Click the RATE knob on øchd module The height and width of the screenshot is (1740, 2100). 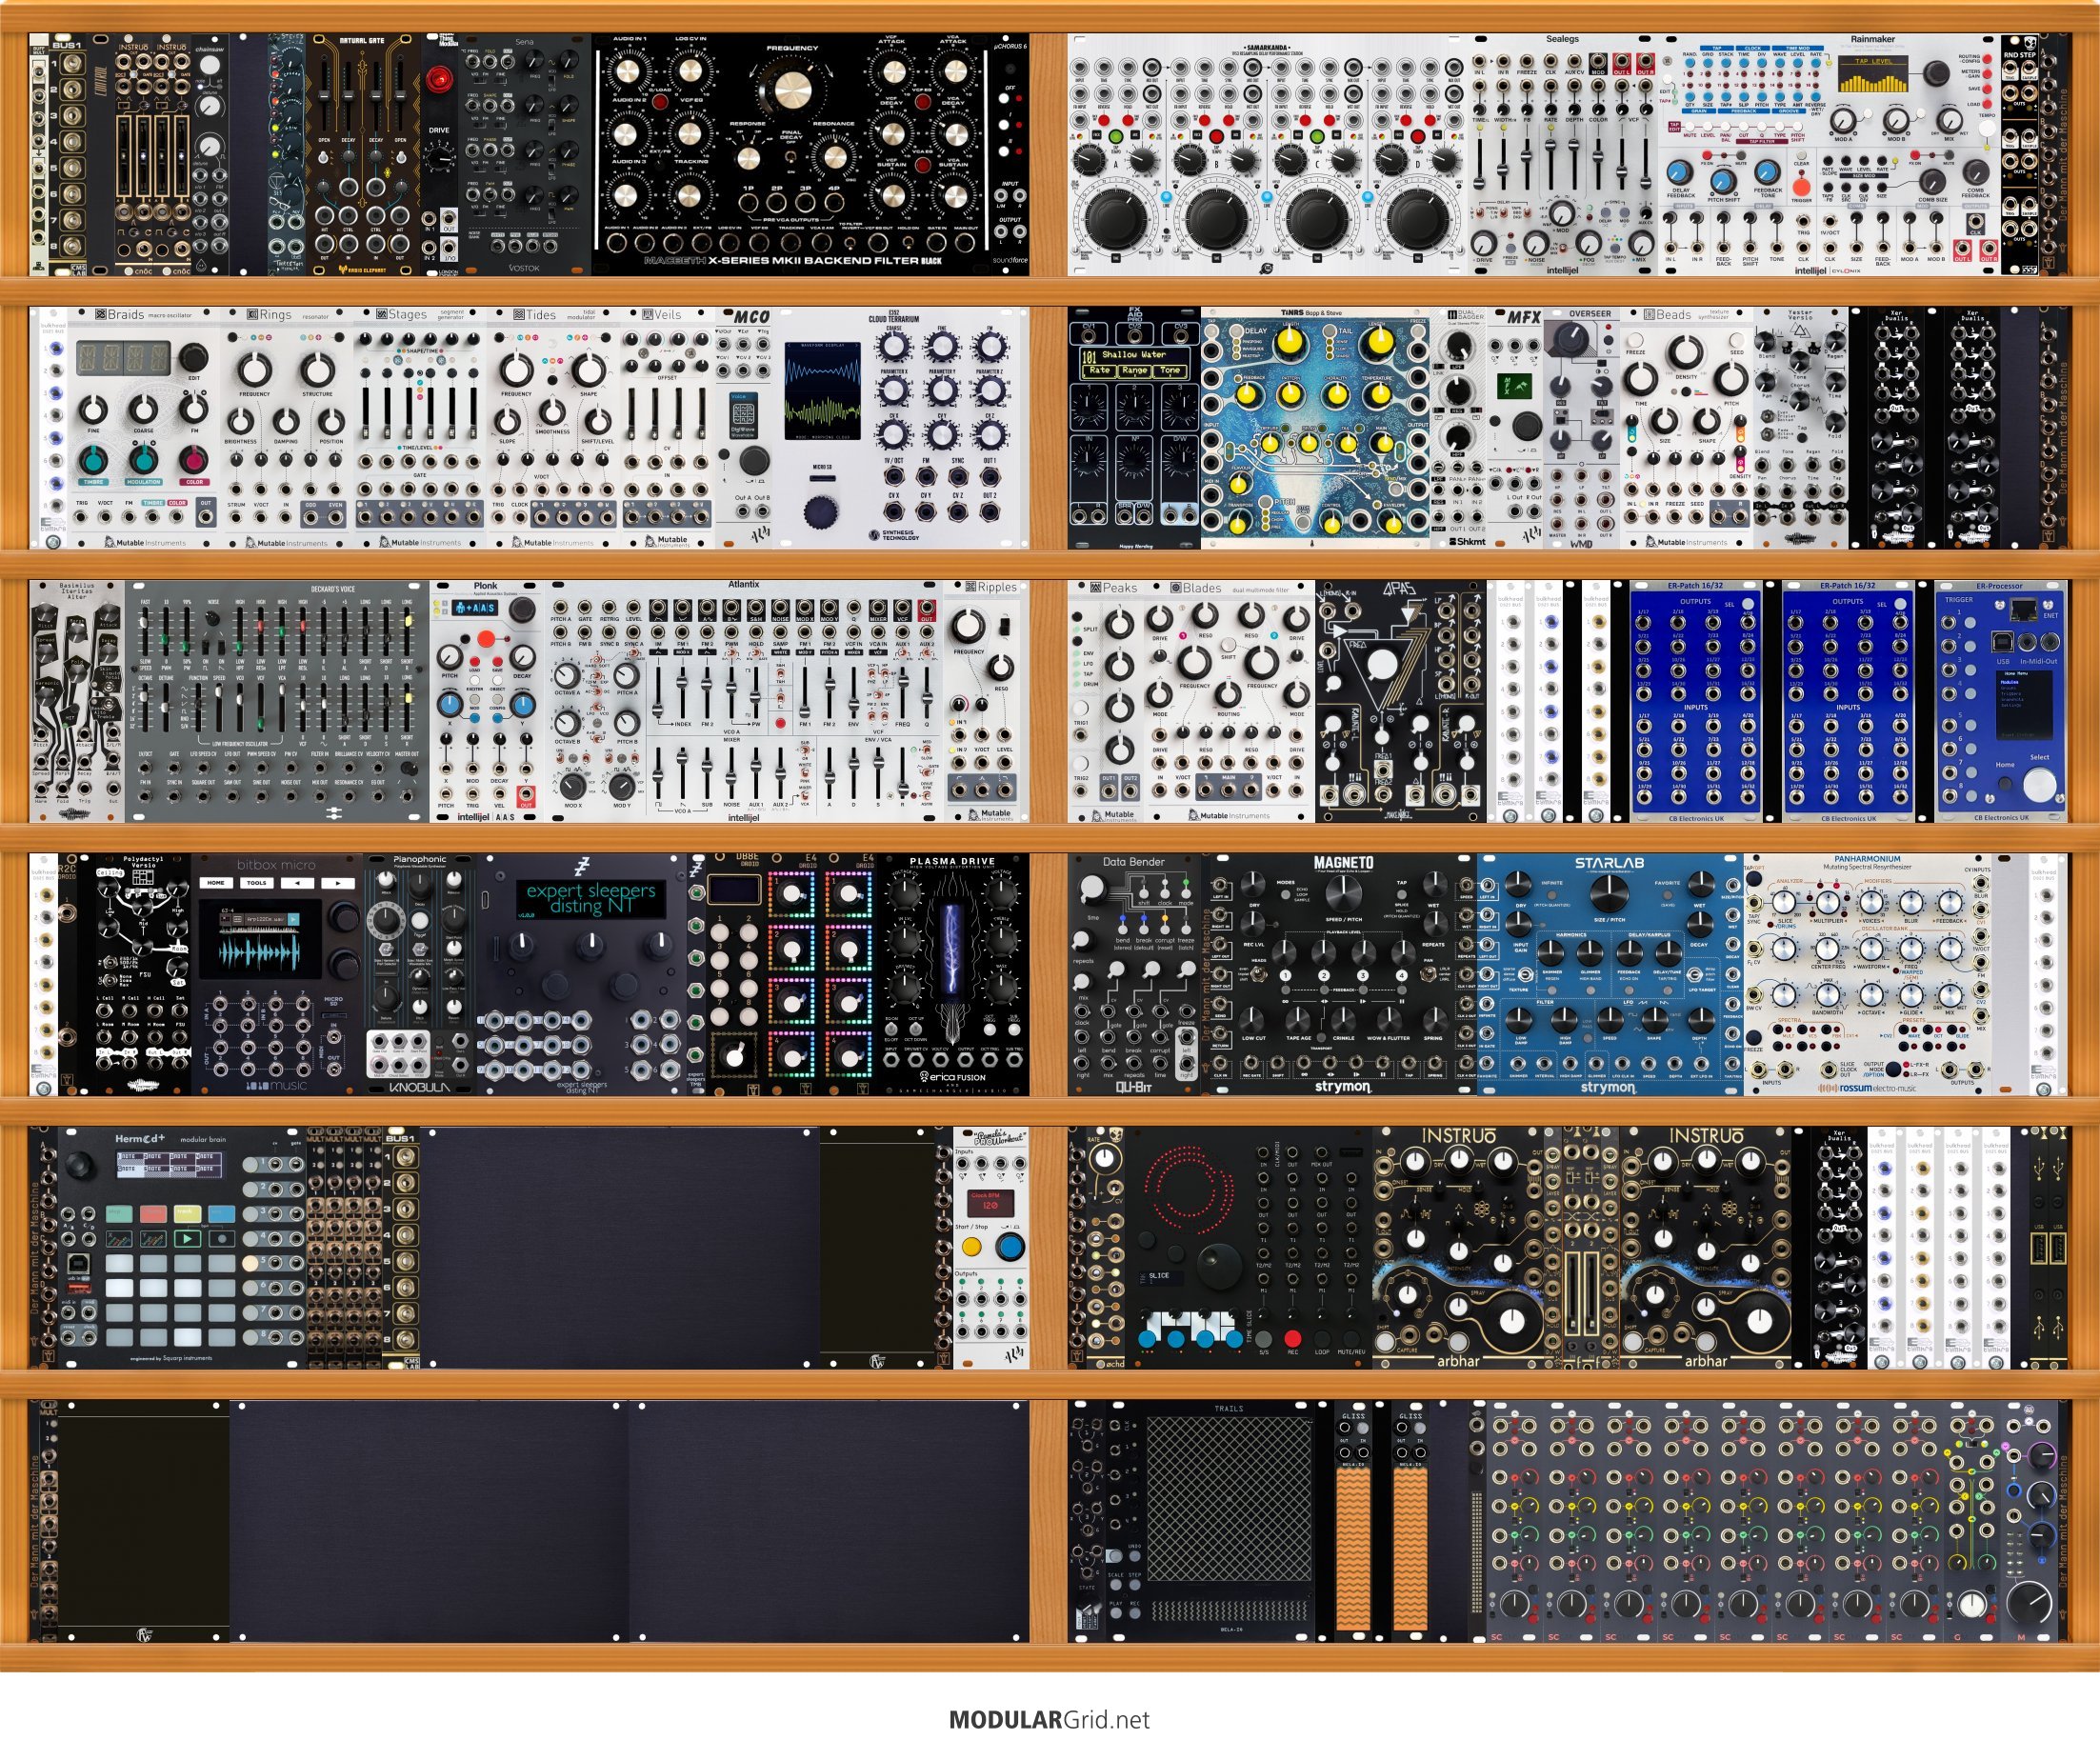coord(1103,1158)
